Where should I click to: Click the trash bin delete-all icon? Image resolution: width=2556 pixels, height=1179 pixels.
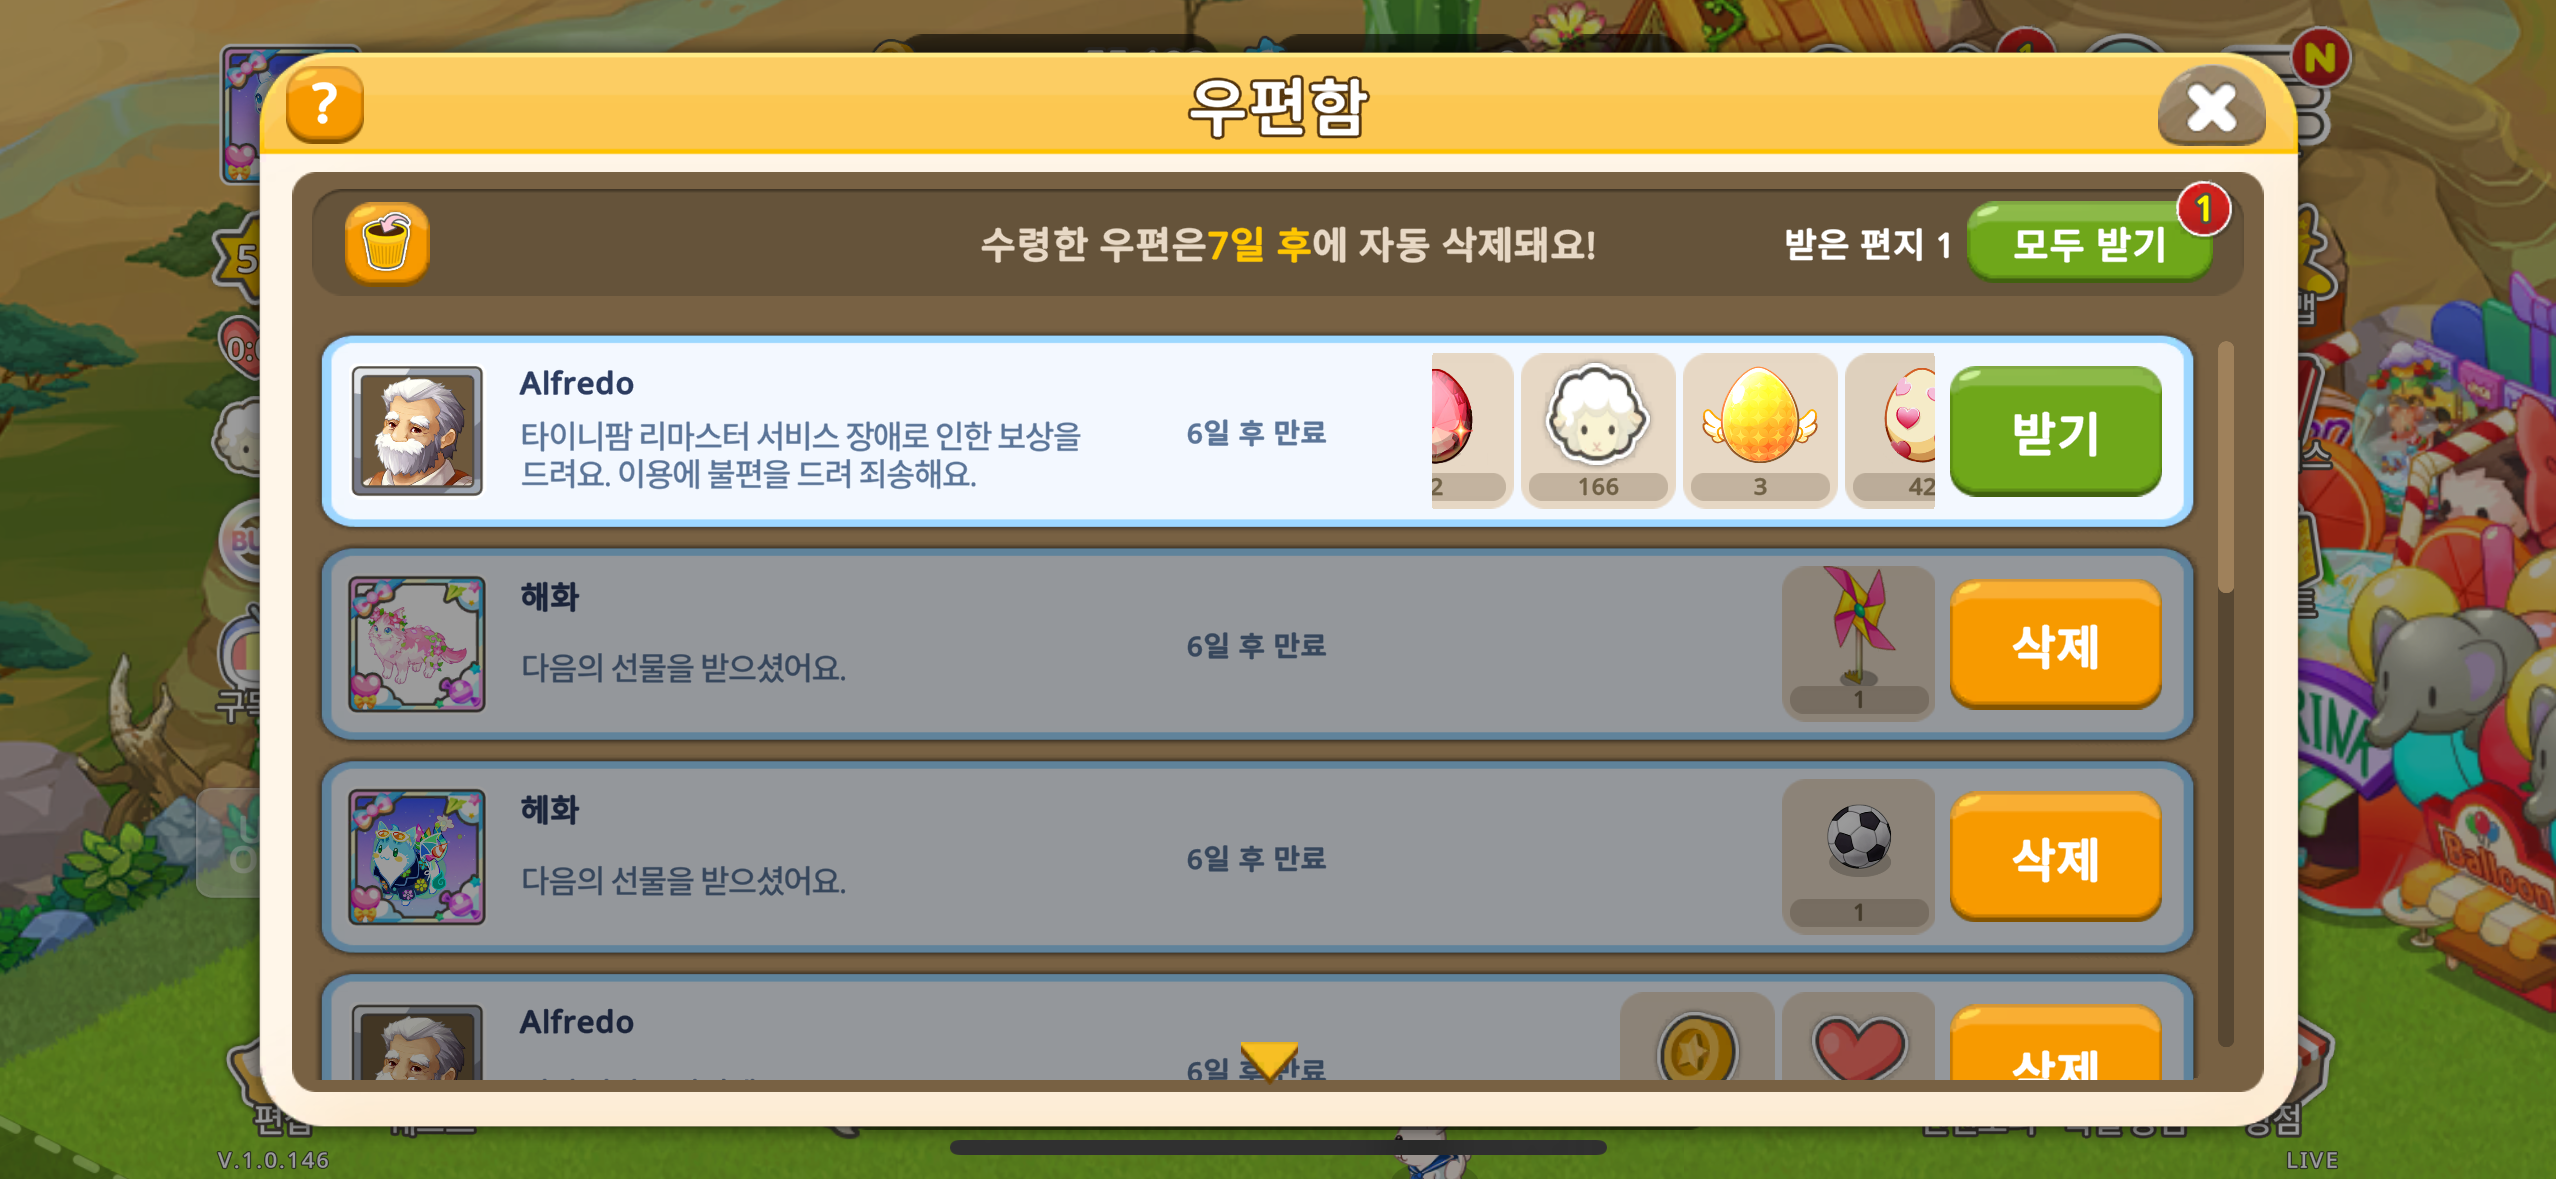387,244
